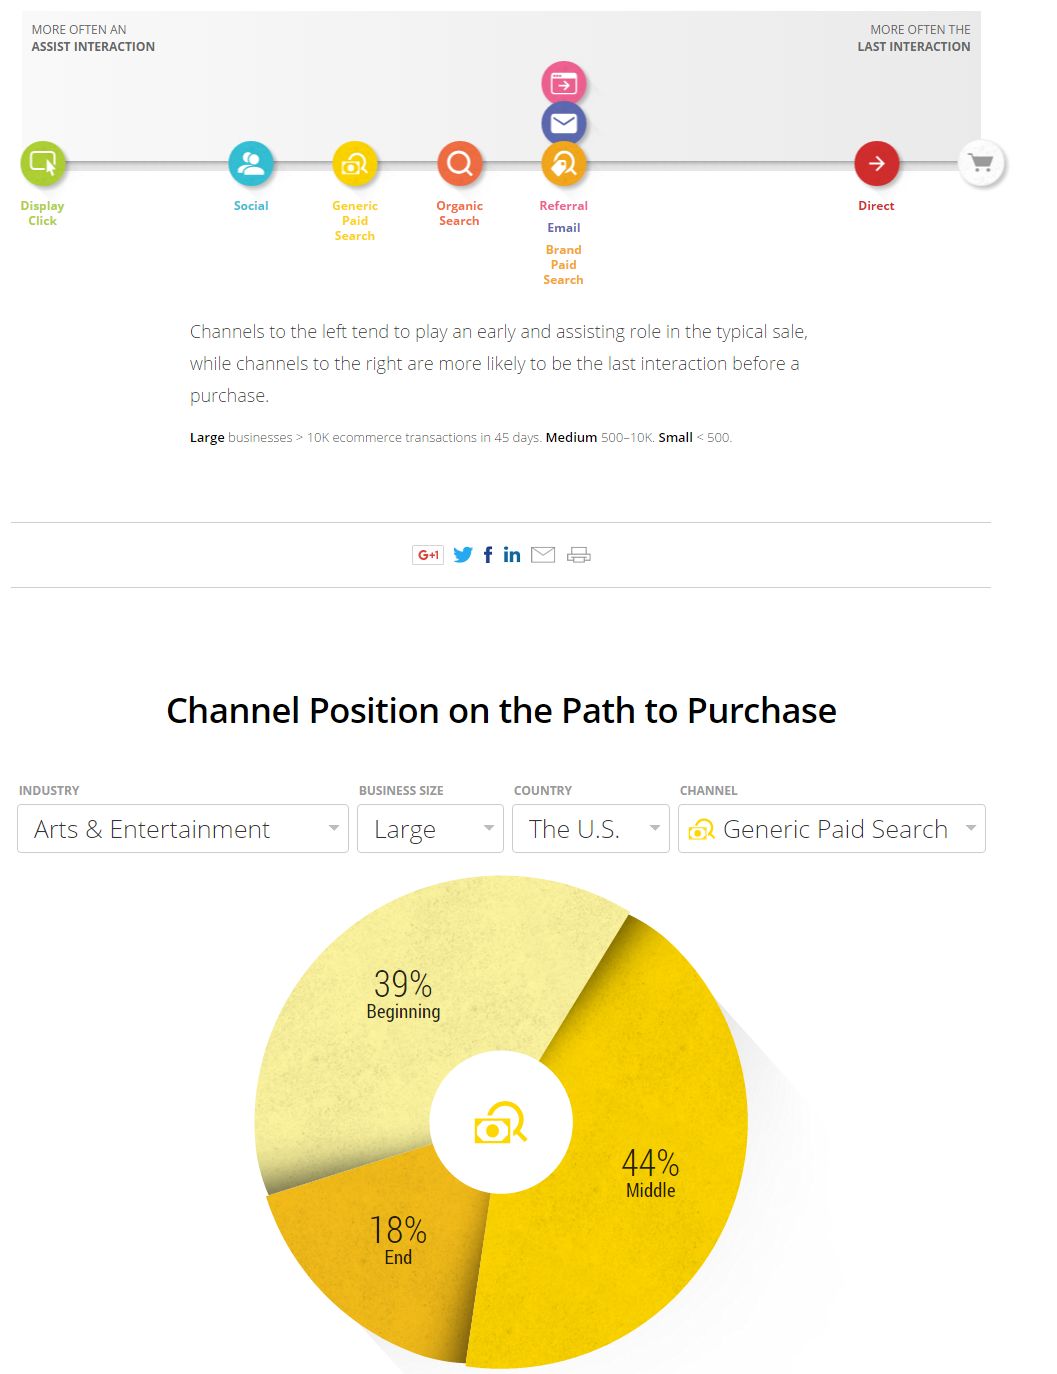The width and height of the screenshot is (1057, 1374).
Task: Share via the LinkedIn icon
Action: click(x=512, y=555)
